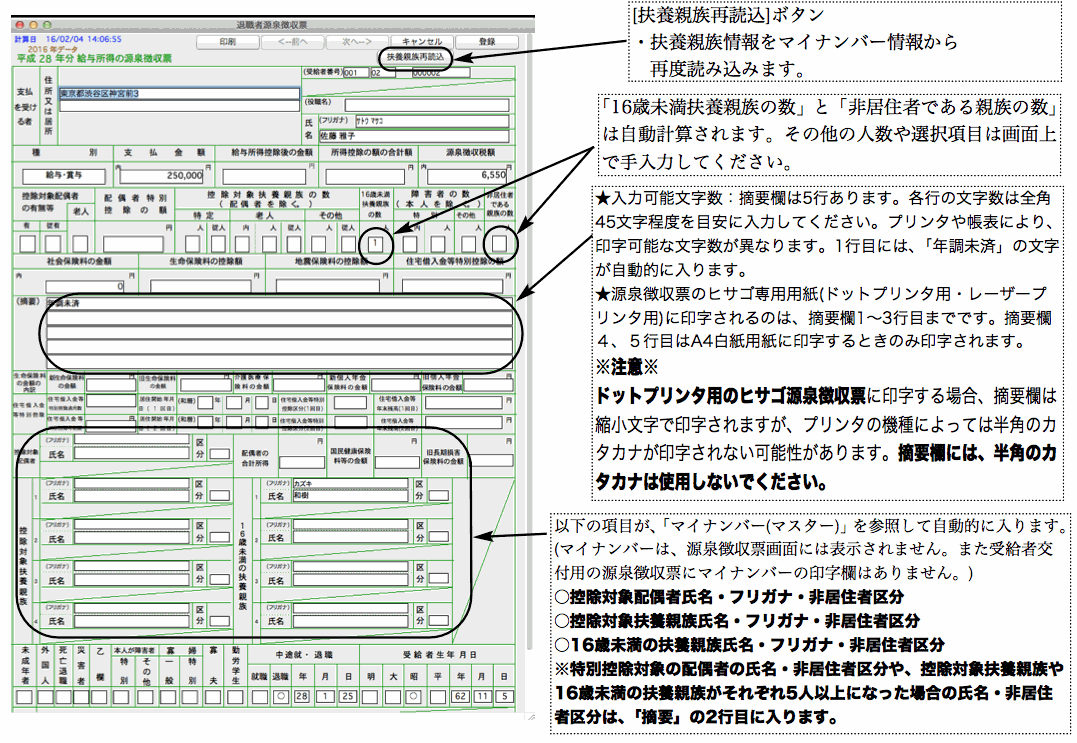Tick the 未成年者 checkbox

[x=24, y=696]
